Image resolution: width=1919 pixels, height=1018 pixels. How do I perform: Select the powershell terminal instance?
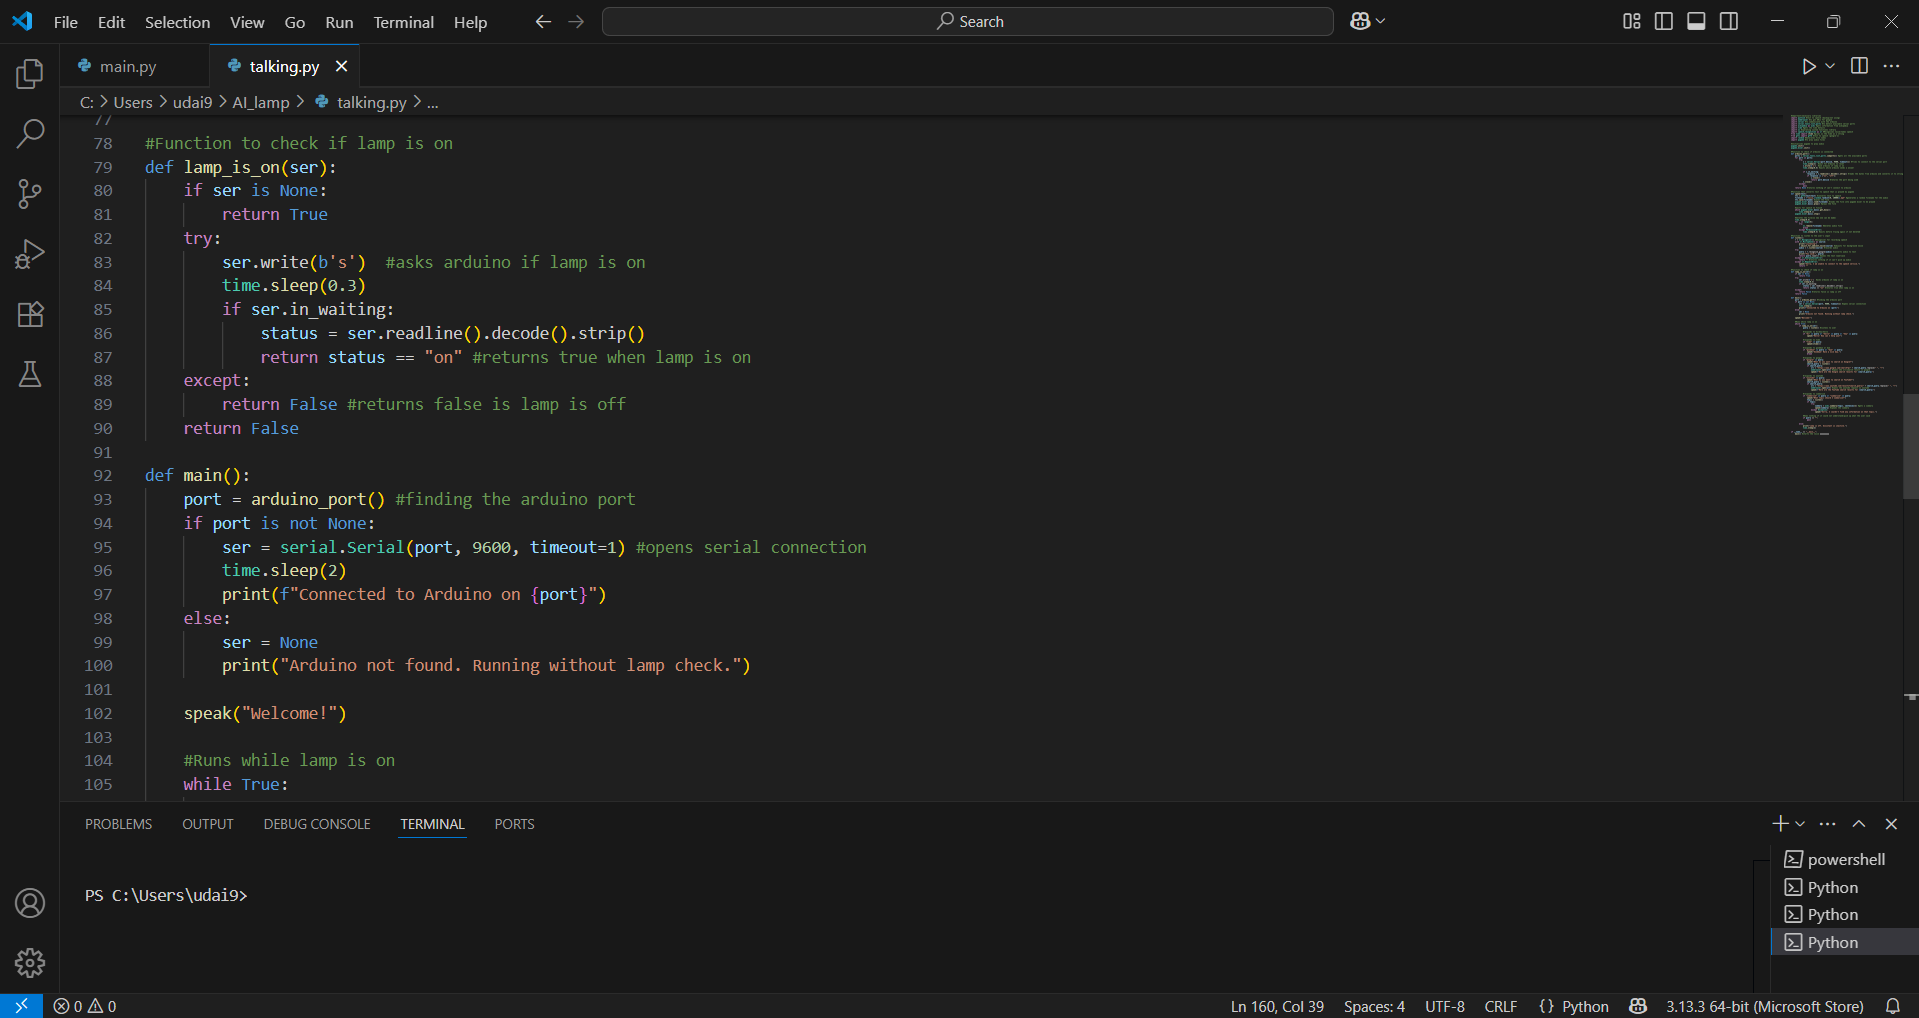click(x=1845, y=859)
